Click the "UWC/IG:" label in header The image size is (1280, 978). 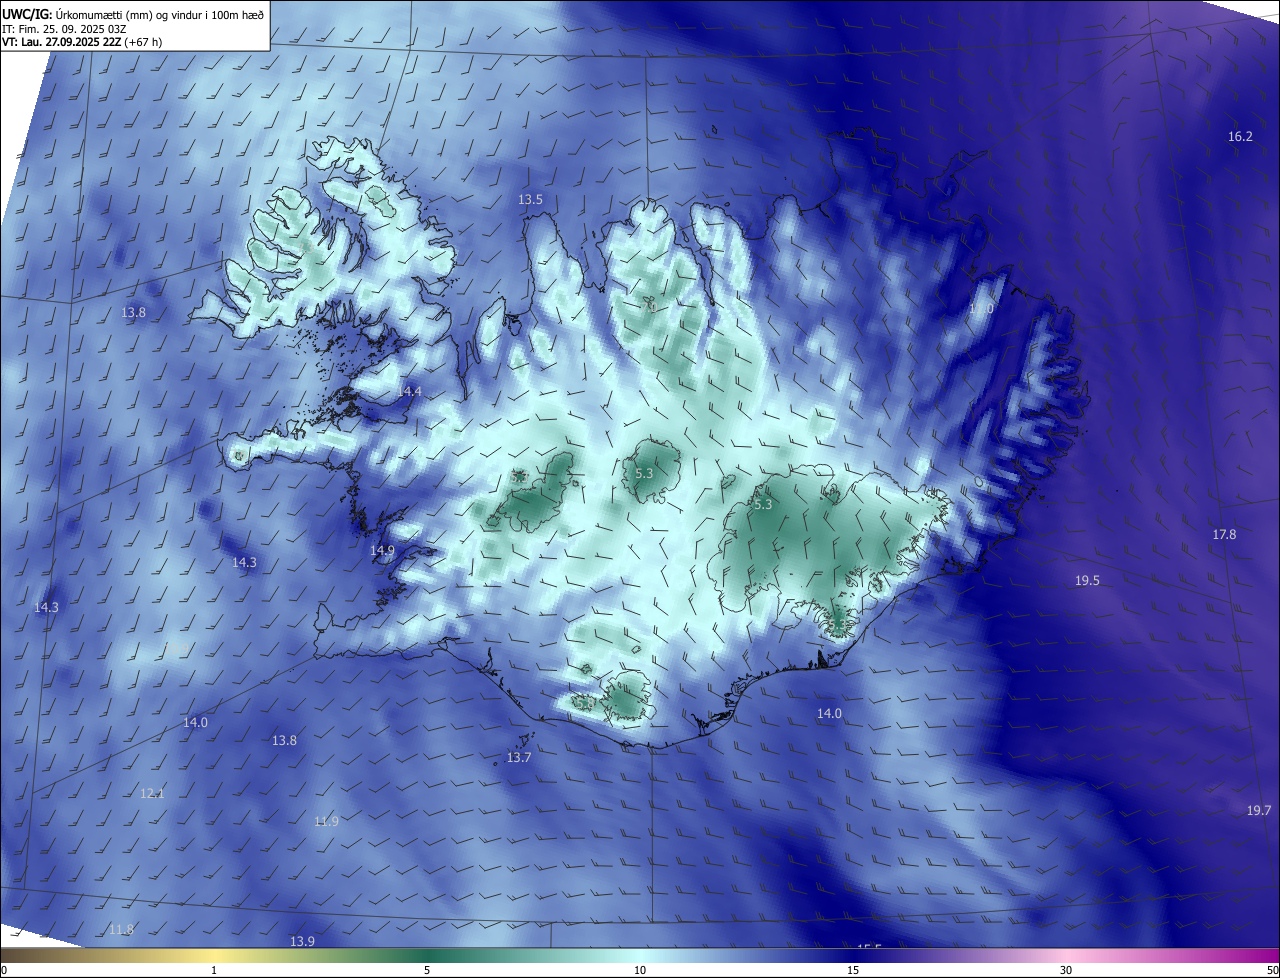[x=27, y=15]
